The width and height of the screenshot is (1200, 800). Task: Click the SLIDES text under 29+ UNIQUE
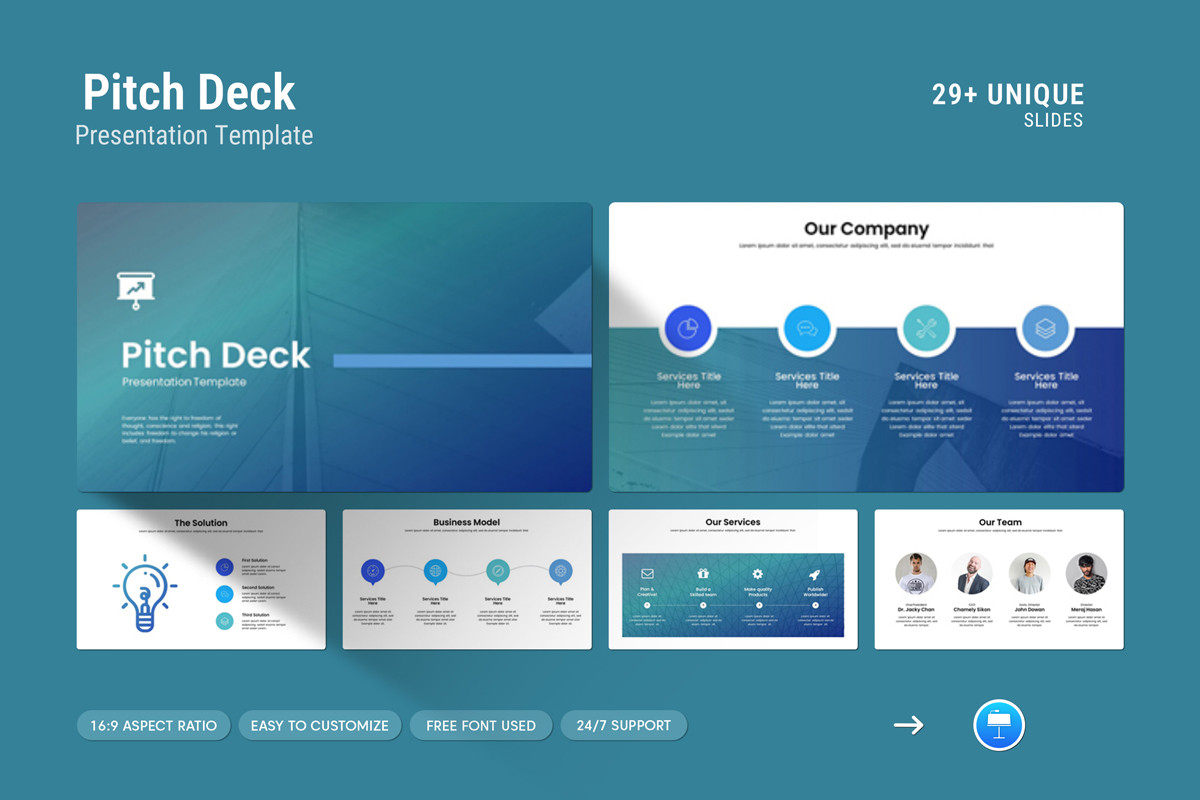tap(1053, 120)
